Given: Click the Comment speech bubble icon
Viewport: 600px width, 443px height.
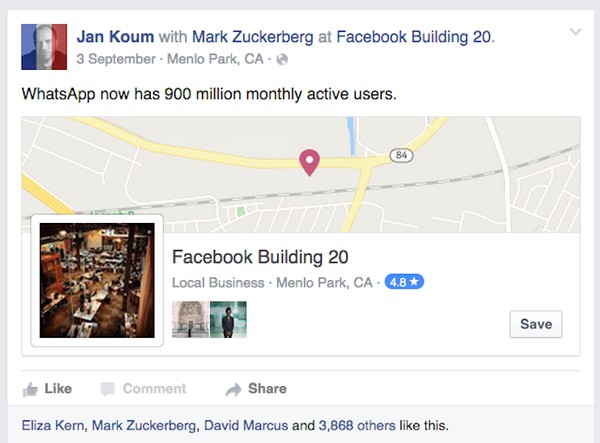Looking at the screenshot, I should [108, 389].
